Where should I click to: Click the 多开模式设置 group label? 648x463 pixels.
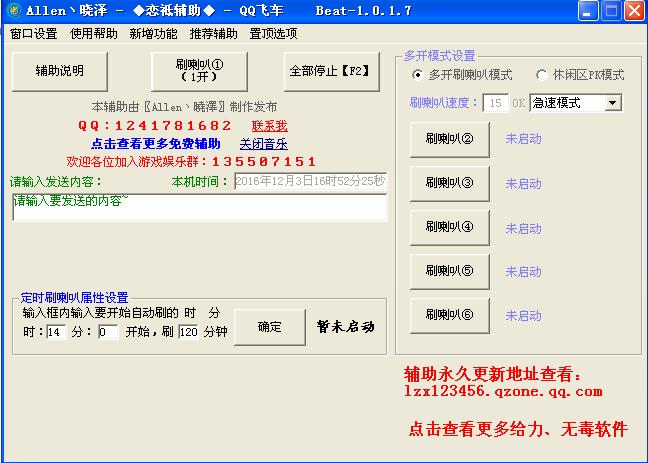[440, 56]
